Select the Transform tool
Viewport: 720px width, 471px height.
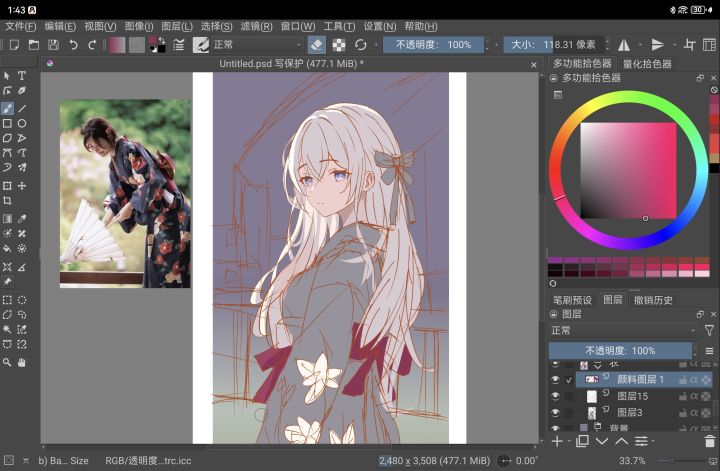click(x=7, y=185)
